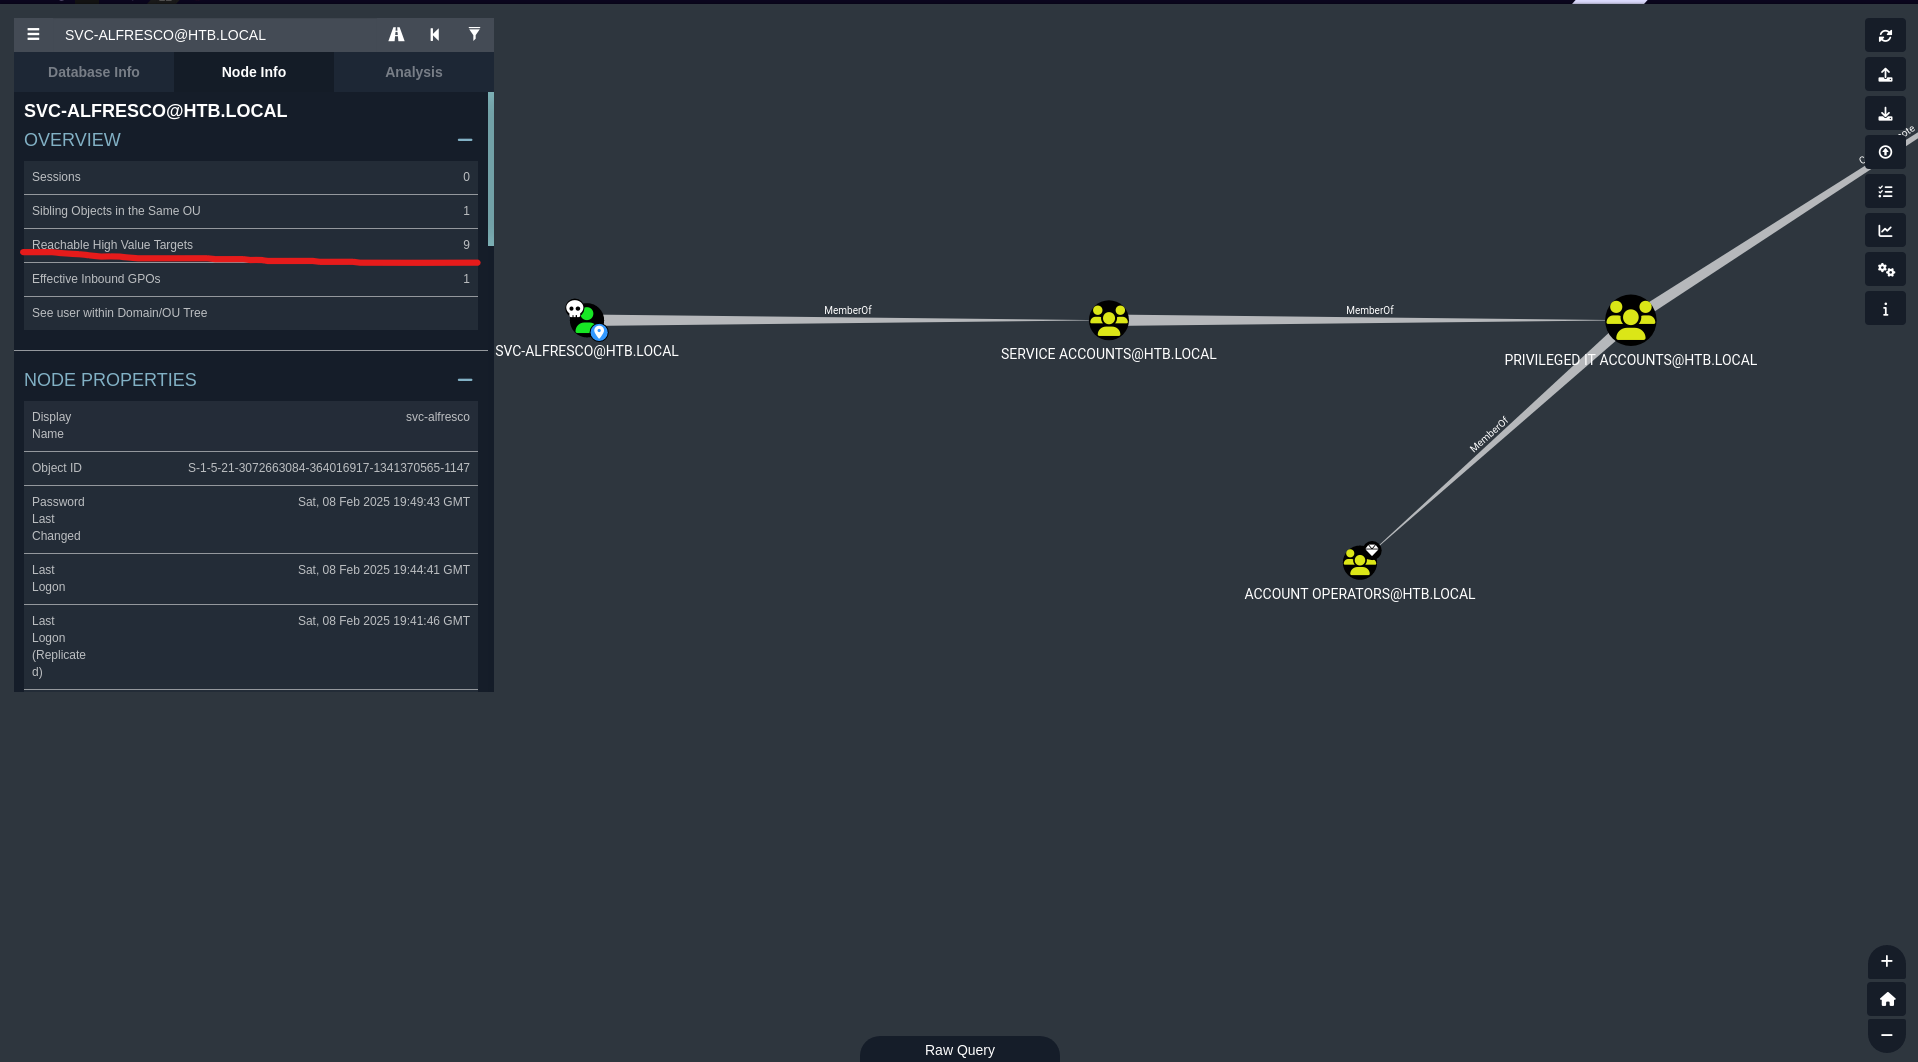This screenshot has height=1062, width=1918.
Task: Open the edge filter funnel icon
Action: pos(474,35)
